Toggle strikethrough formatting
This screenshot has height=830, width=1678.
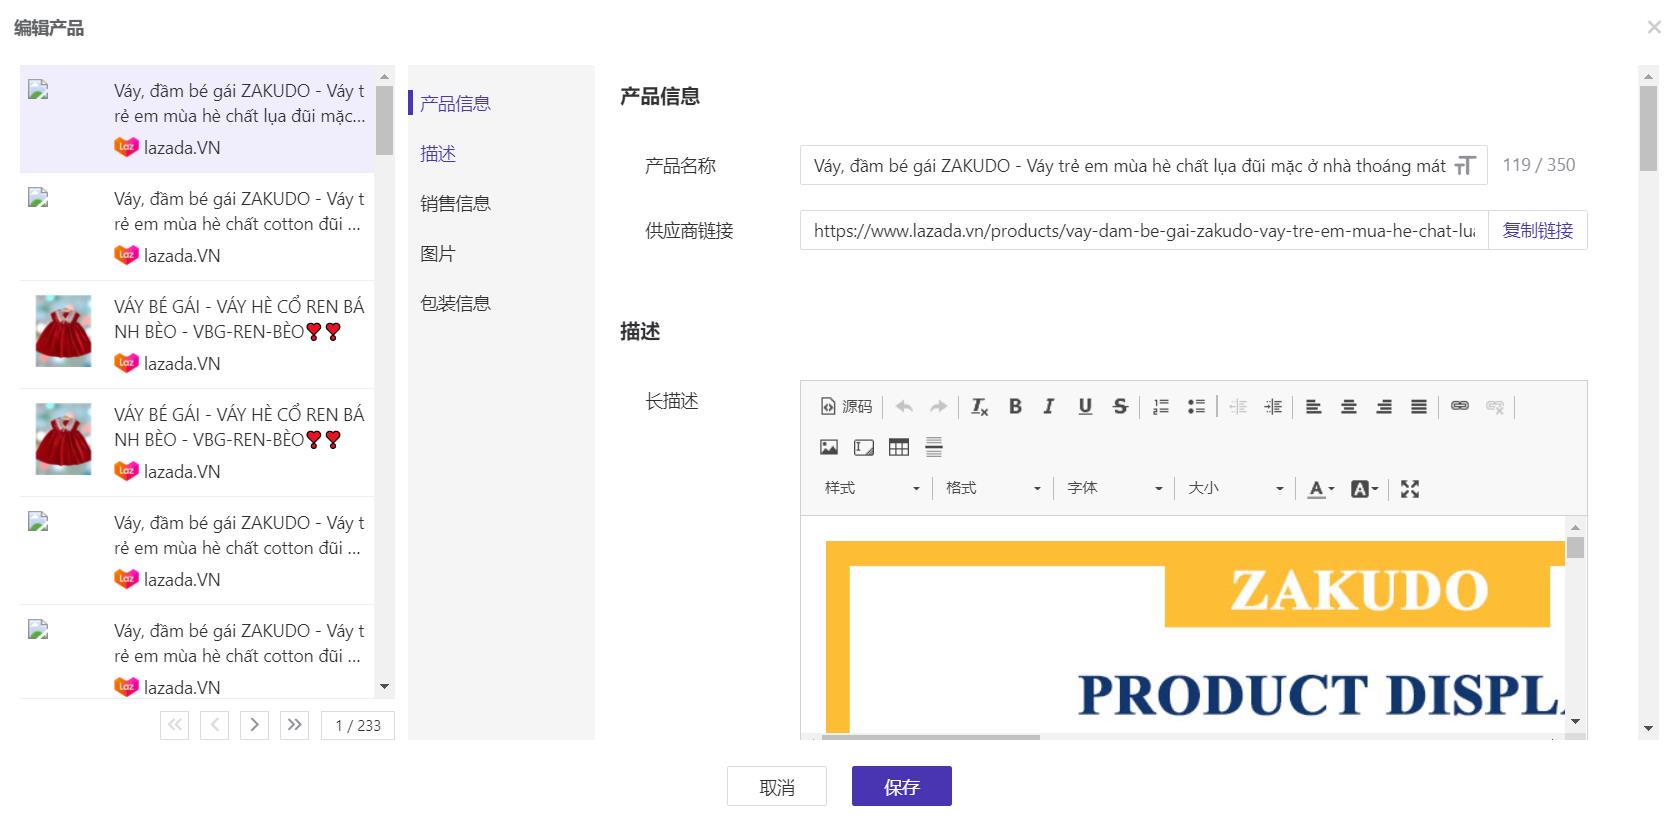[x=1120, y=406]
